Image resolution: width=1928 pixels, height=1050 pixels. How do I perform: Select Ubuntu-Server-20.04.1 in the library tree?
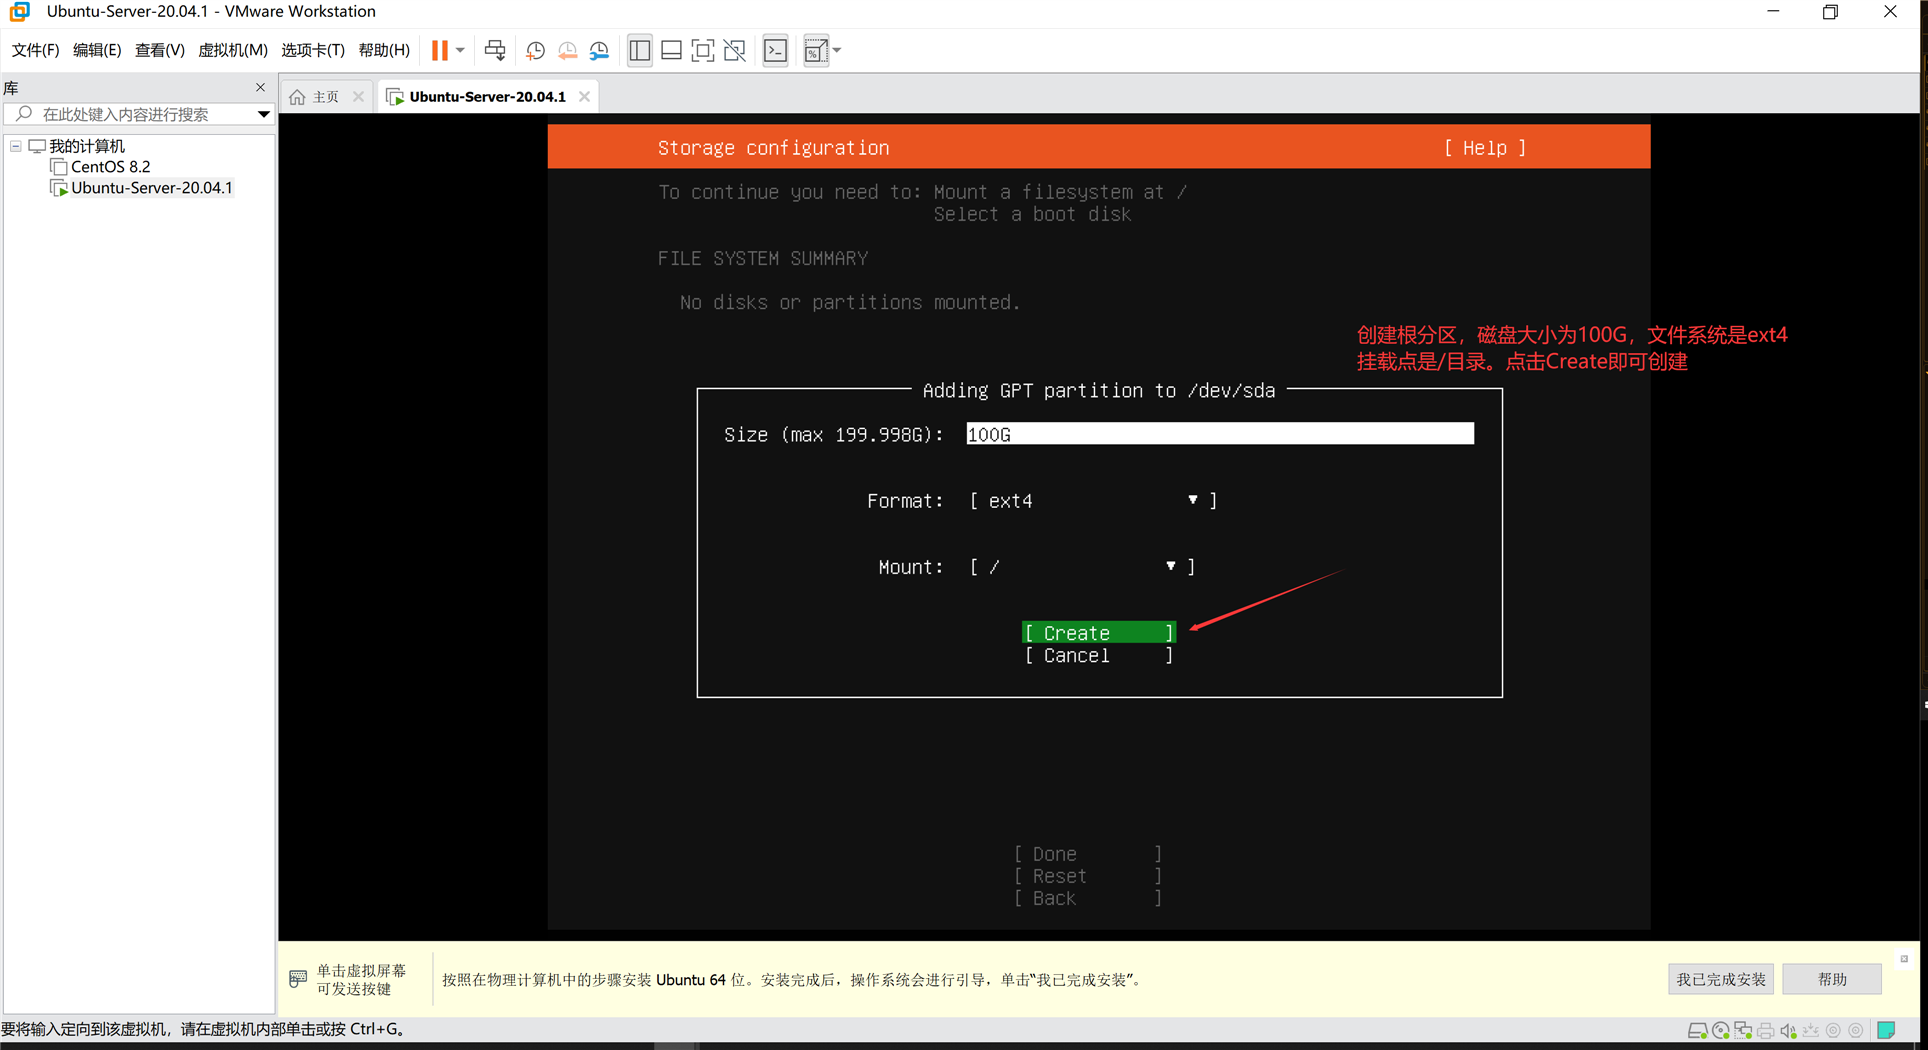click(151, 188)
